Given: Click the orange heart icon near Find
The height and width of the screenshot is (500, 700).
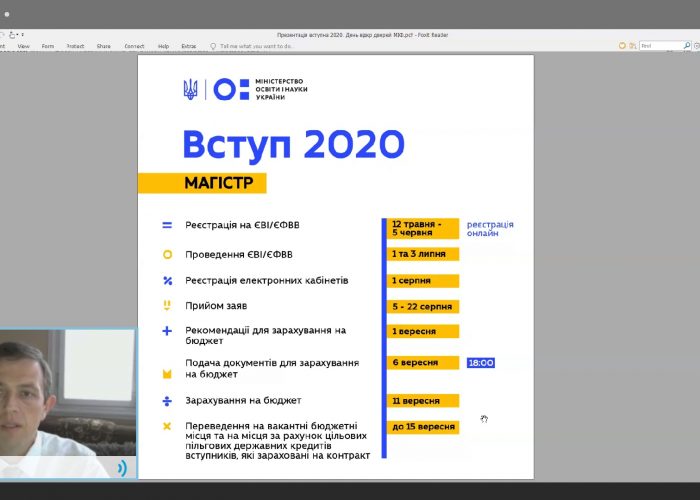Looking at the screenshot, I should (622, 46).
